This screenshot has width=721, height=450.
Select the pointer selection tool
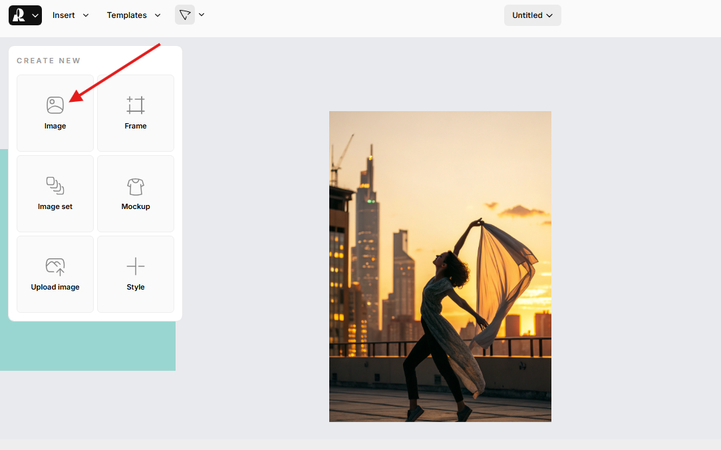tap(185, 15)
